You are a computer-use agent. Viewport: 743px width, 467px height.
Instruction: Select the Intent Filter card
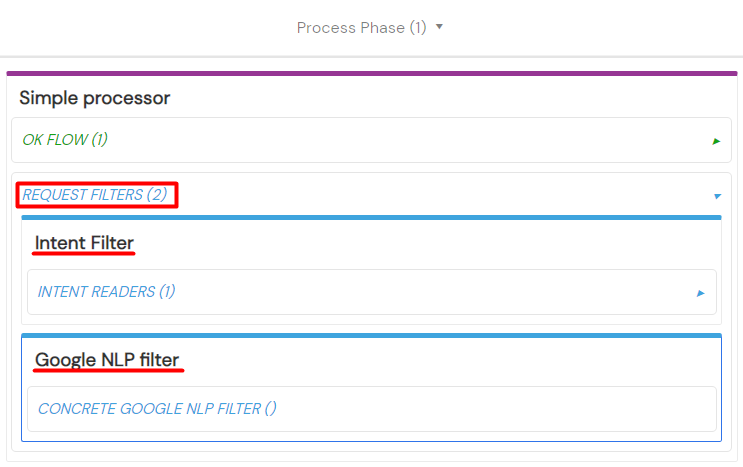tap(372, 270)
